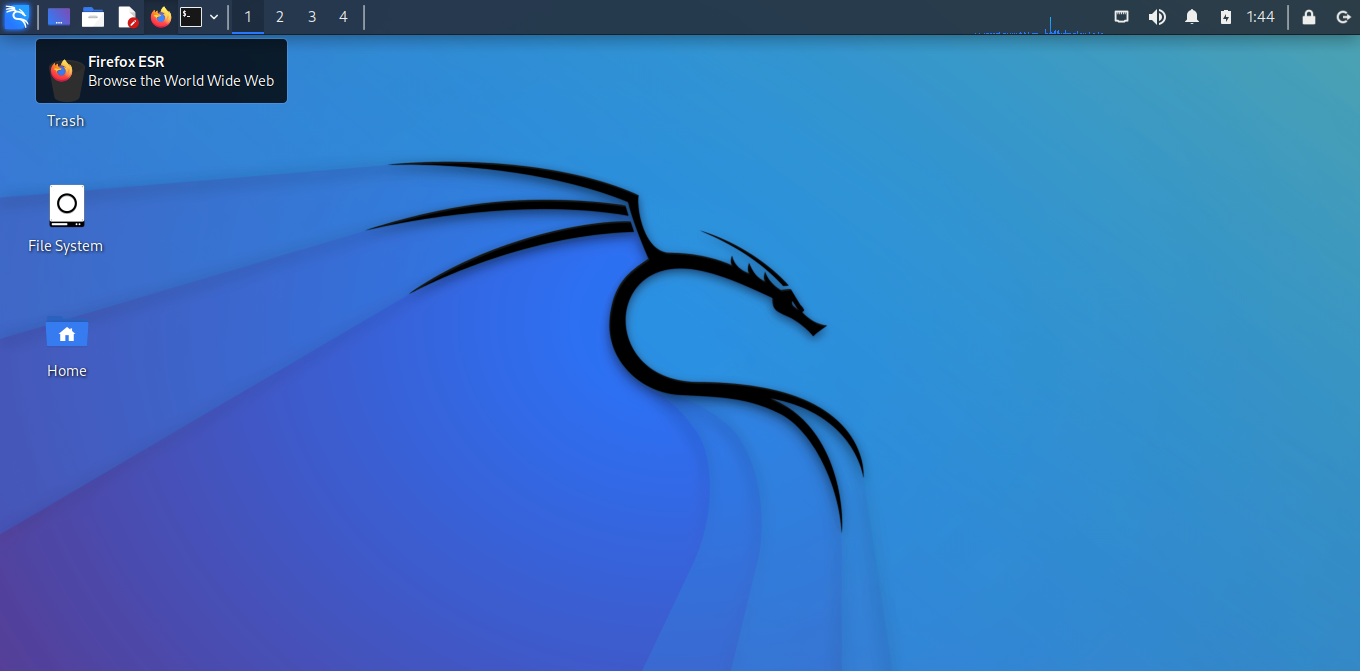Open the file manager from the panel
The height and width of the screenshot is (671, 1360).
93,17
